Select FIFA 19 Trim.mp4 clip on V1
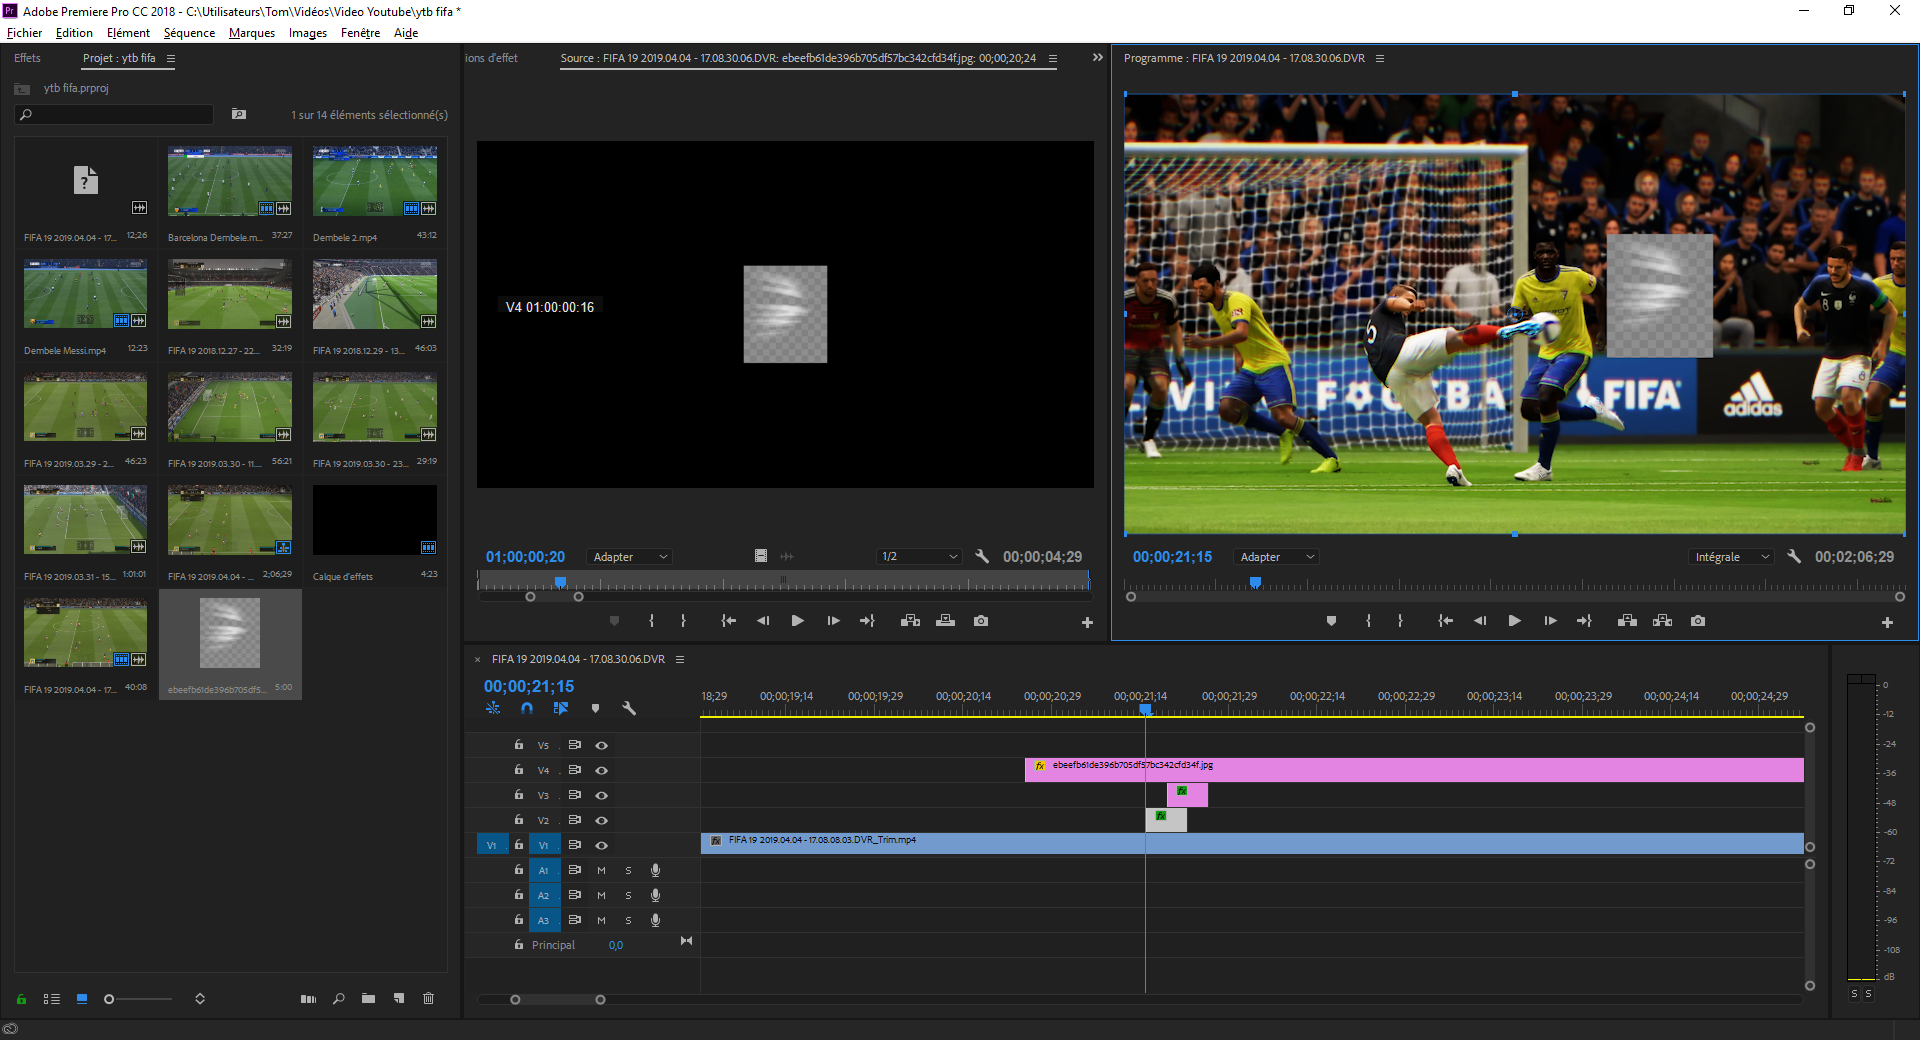The image size is (1924, 1042). (1252, 844)
